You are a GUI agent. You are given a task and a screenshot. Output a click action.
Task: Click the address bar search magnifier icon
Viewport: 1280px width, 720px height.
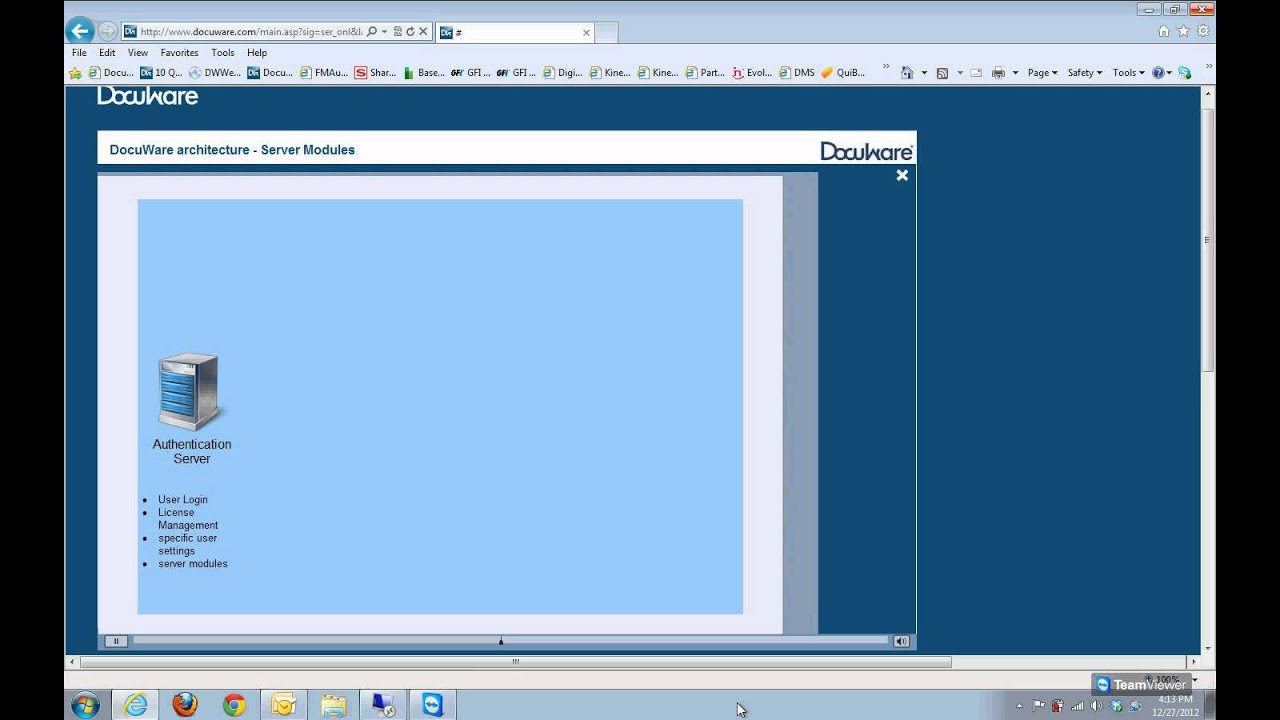click(372, 32)
